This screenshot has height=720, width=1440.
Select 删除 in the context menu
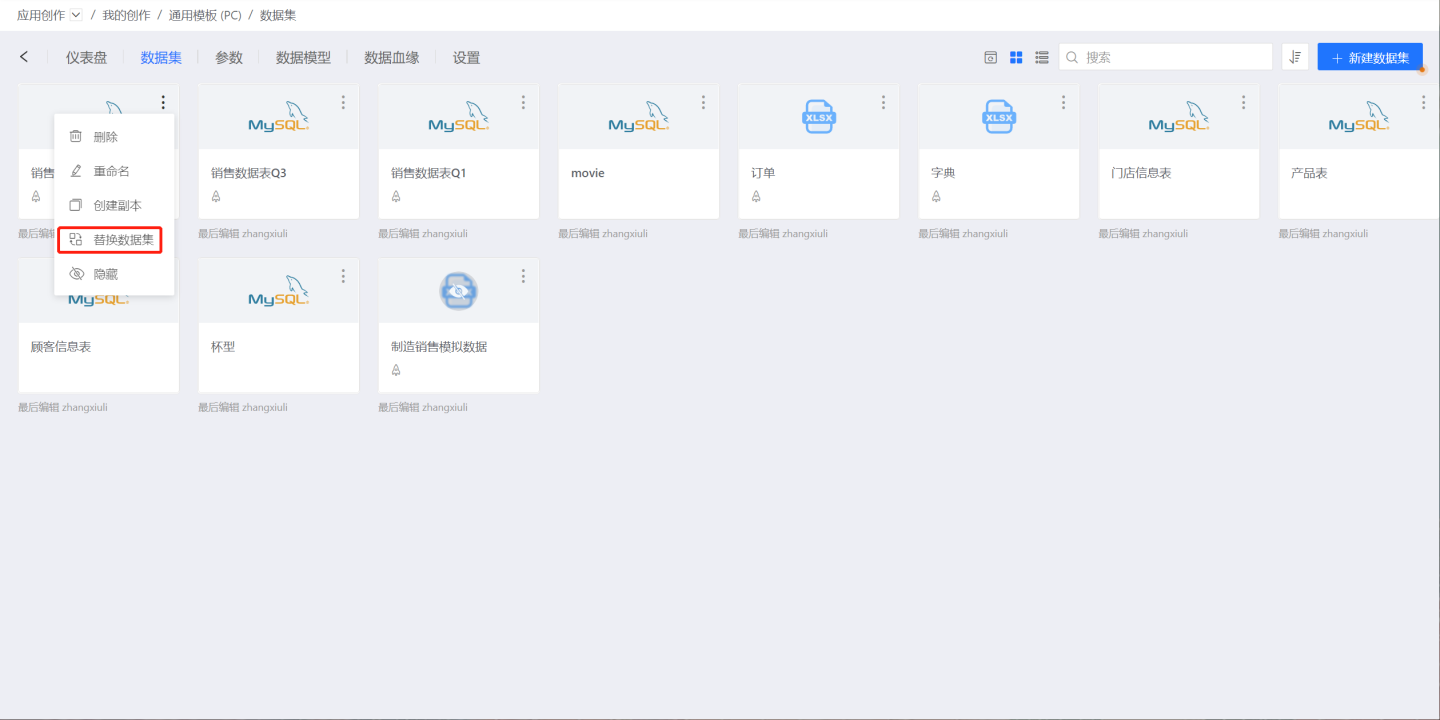coord(105,137)
